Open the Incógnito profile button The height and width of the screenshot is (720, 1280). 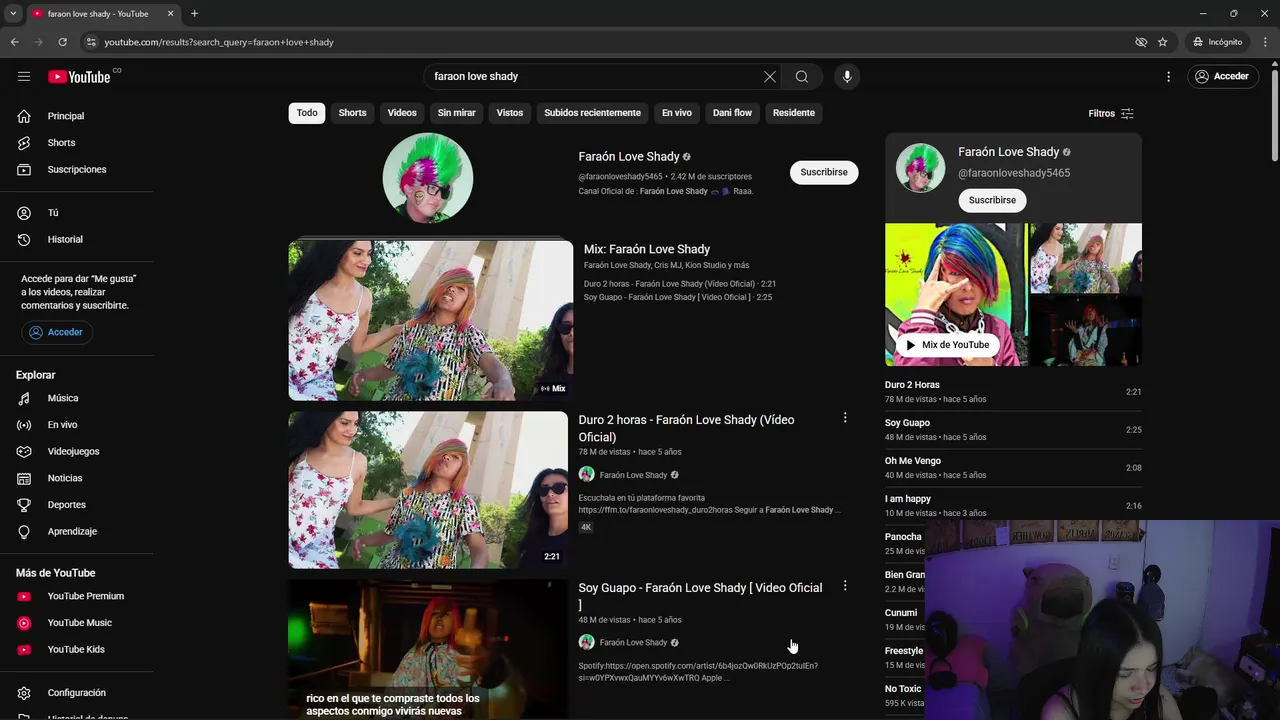point(1217,42)
